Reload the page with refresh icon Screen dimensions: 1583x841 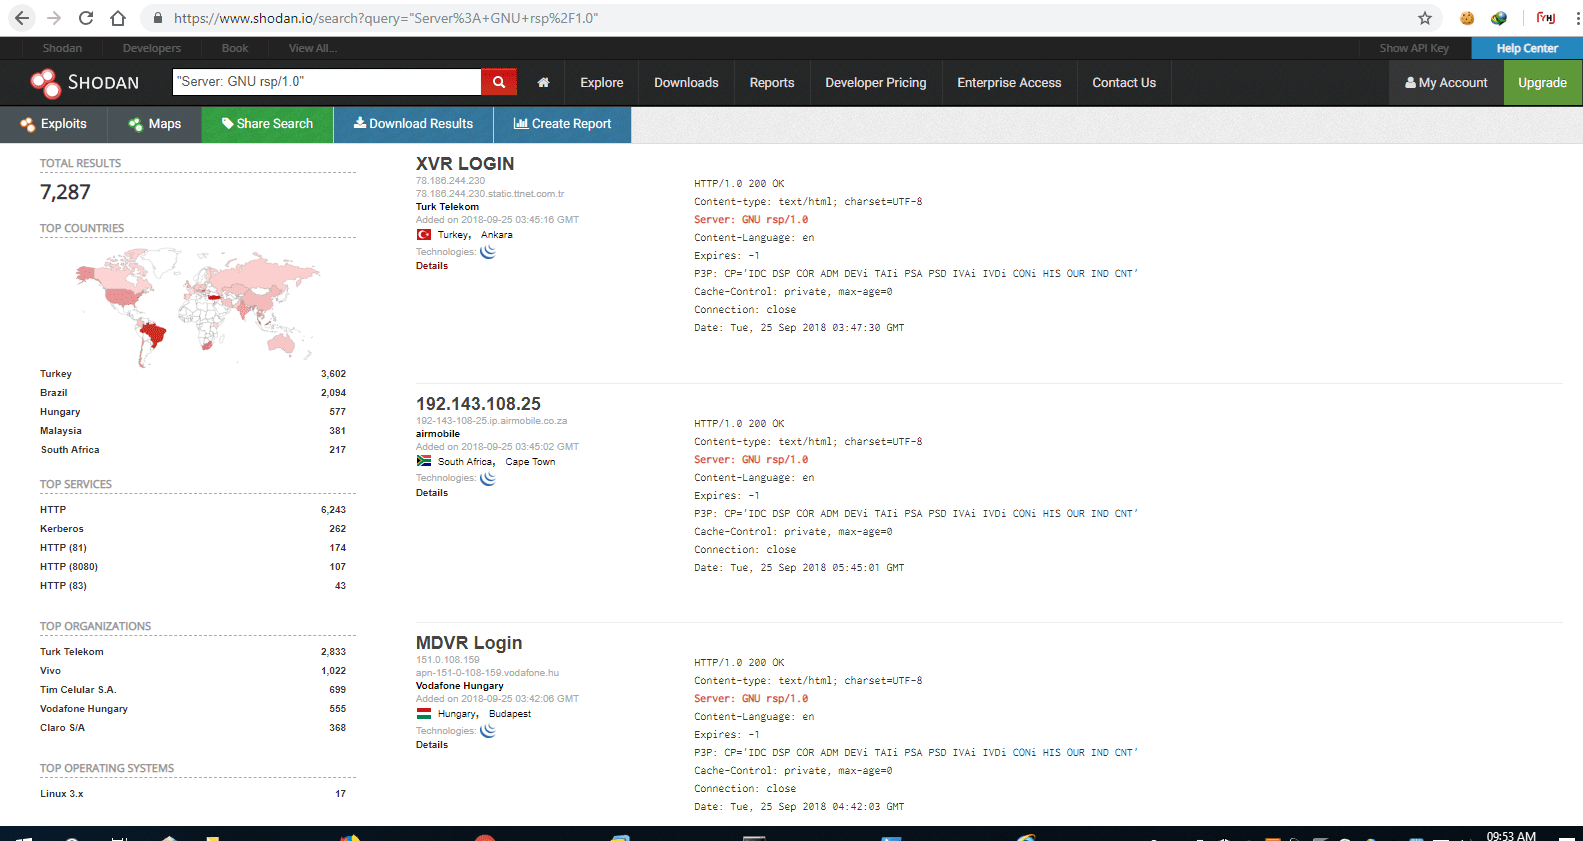click(x=86, y=18)
